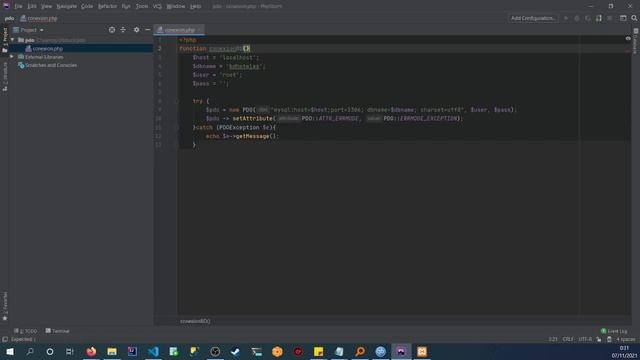This screenshot has height=360, width=640.
Task: Click the eye inspection icon at editor top right
Action: (x=628, y=38)
